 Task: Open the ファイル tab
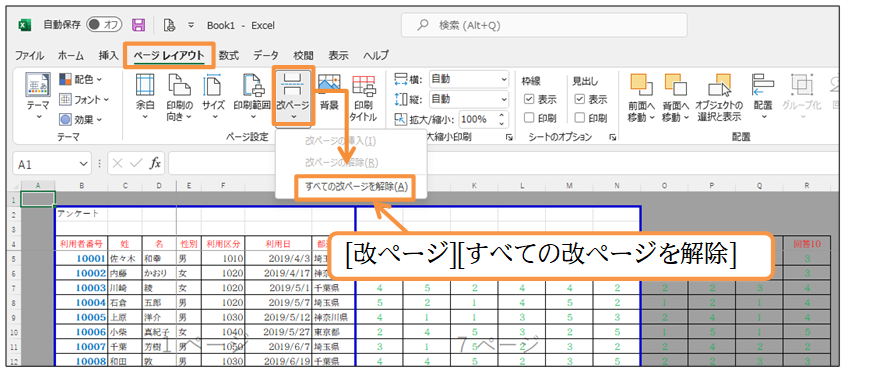(x=29, y=56)
